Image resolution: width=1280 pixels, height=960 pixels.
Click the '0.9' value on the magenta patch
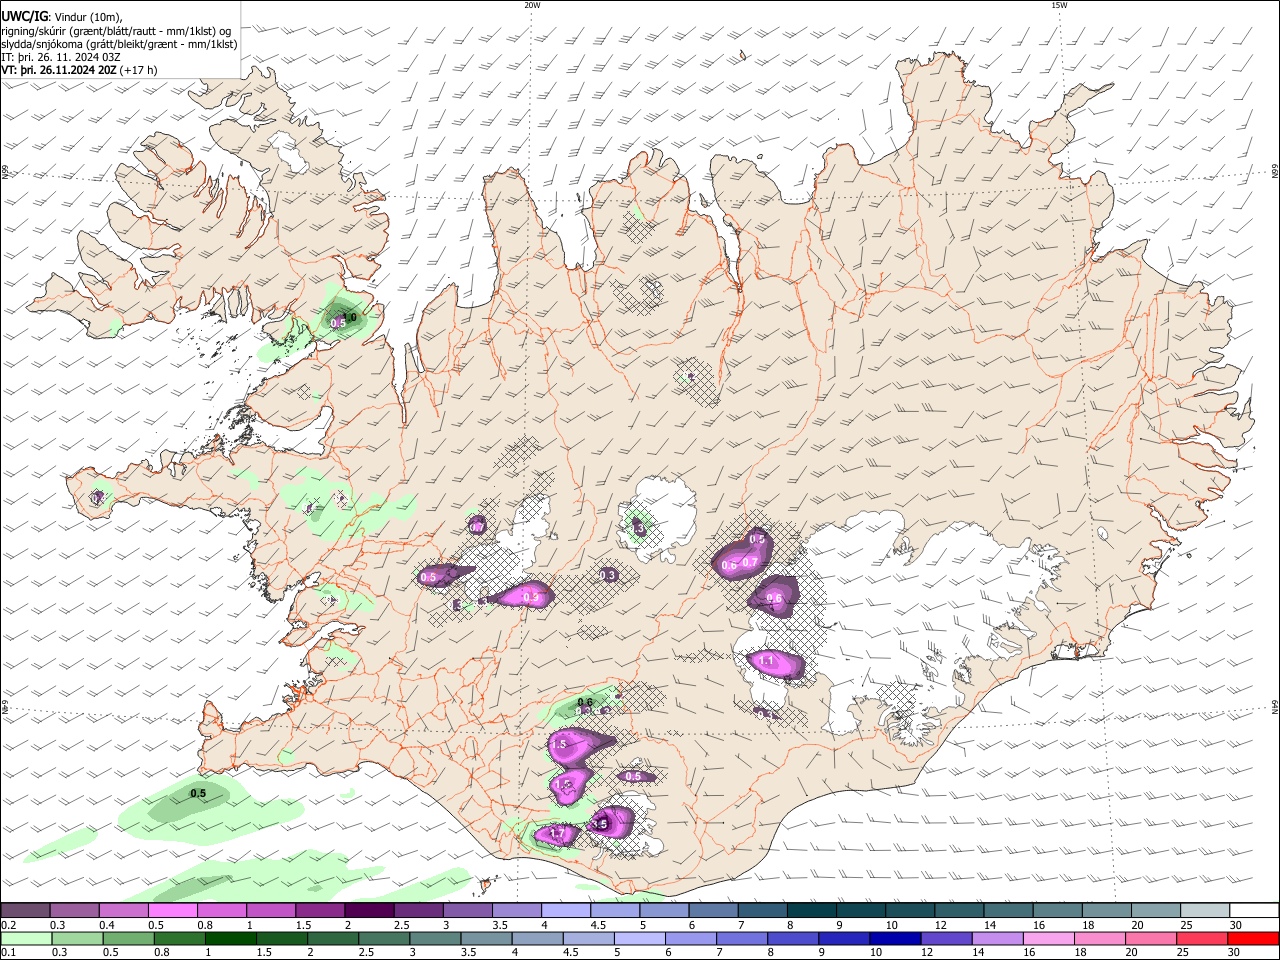[531, 597]
